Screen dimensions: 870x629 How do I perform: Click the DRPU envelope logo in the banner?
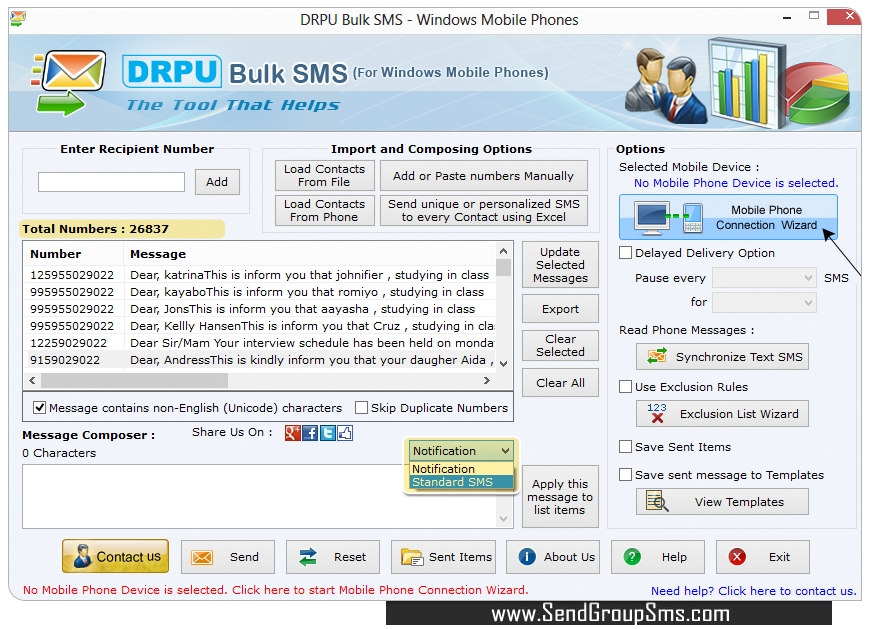[69, 83]
